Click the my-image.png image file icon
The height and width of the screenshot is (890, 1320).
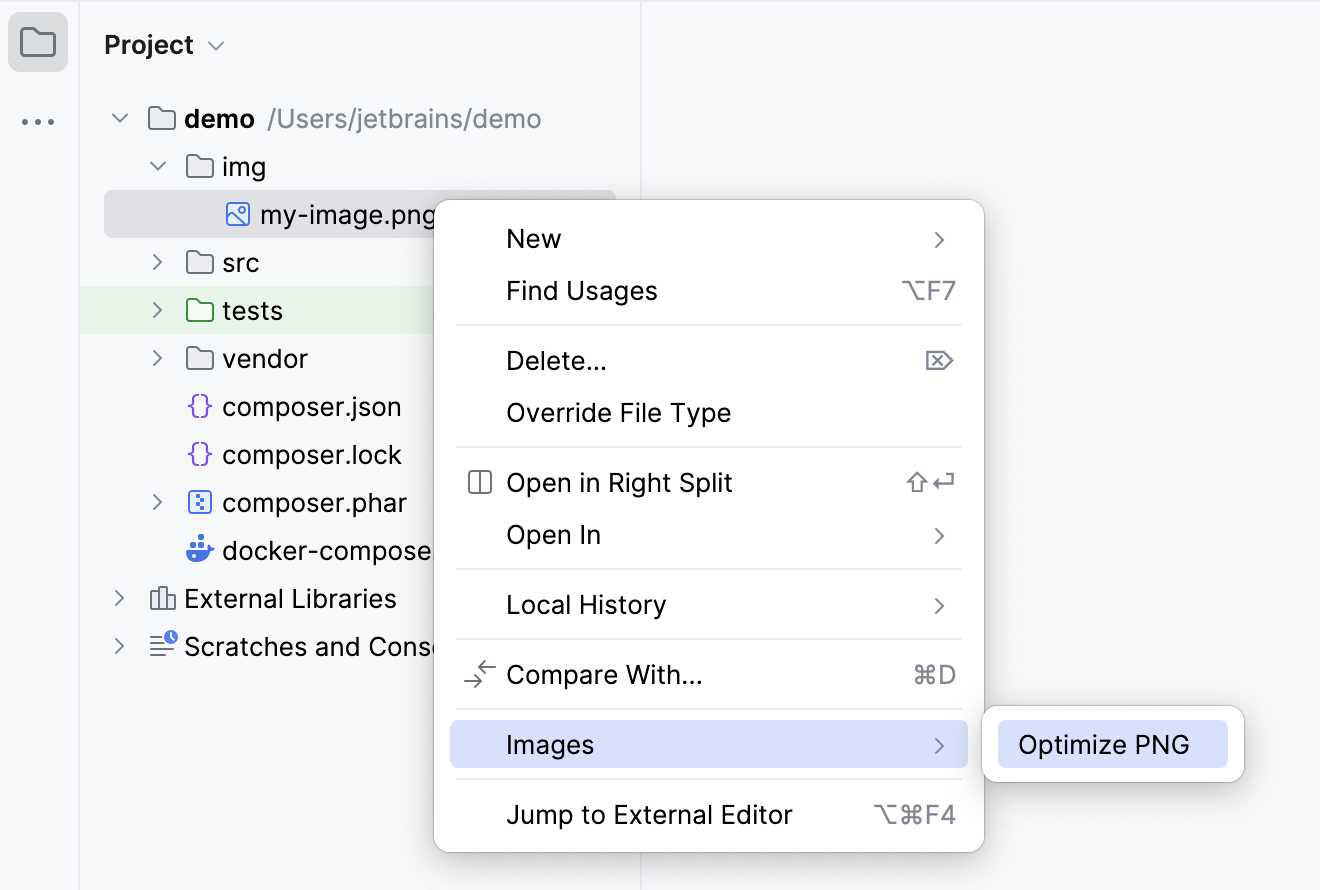(x=236, y=214)
